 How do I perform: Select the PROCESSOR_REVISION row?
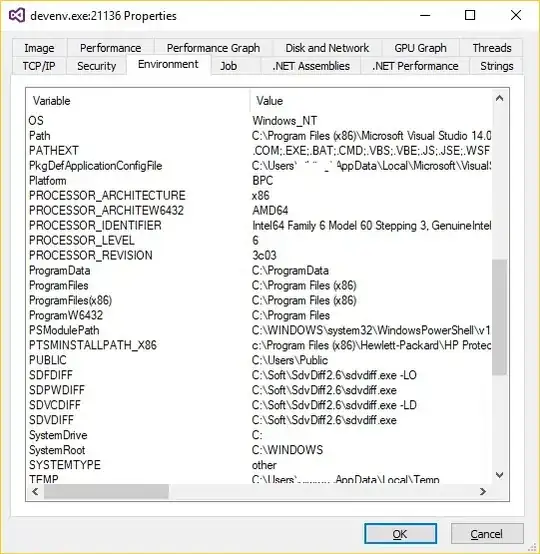click(259, 255)
